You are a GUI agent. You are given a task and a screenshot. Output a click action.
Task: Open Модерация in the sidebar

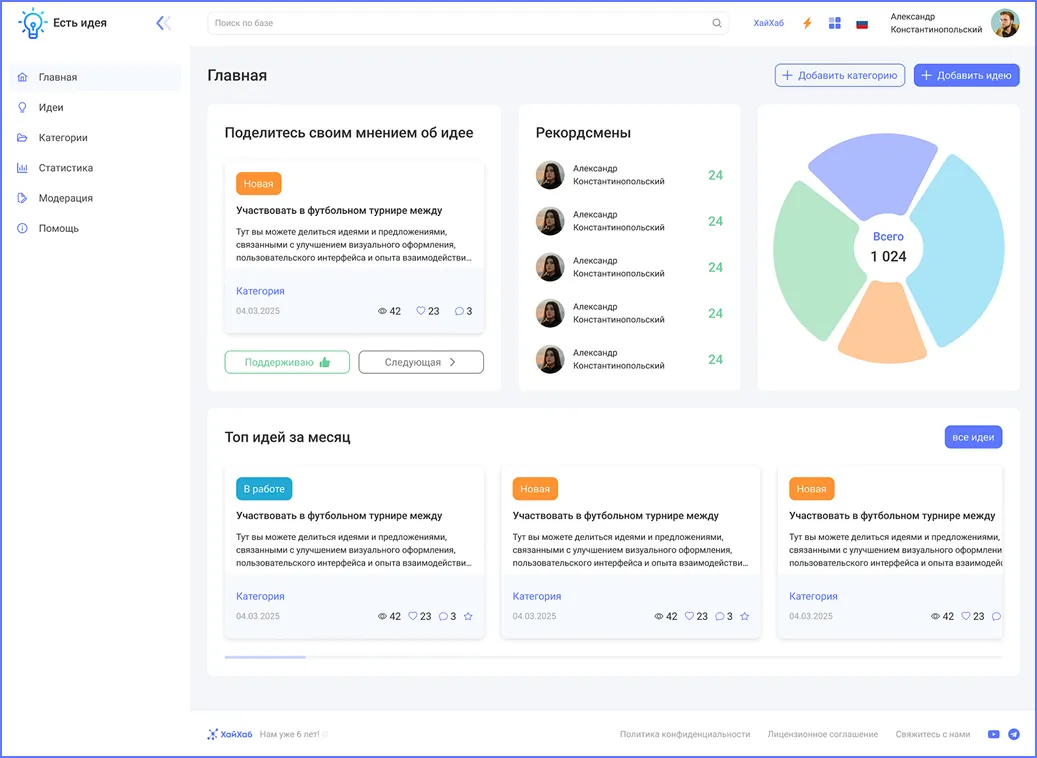pyautogui.click(x=66, y=198)
